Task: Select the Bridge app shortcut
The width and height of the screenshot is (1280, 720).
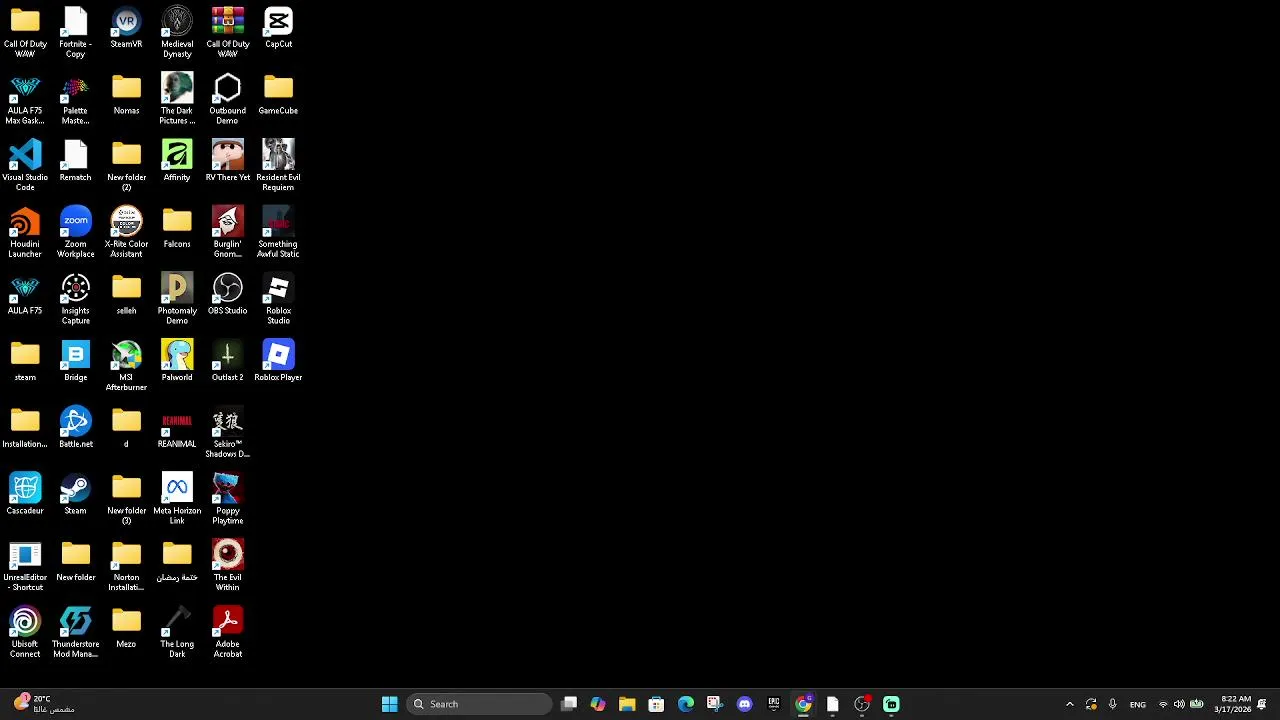Action: (75, 362)
